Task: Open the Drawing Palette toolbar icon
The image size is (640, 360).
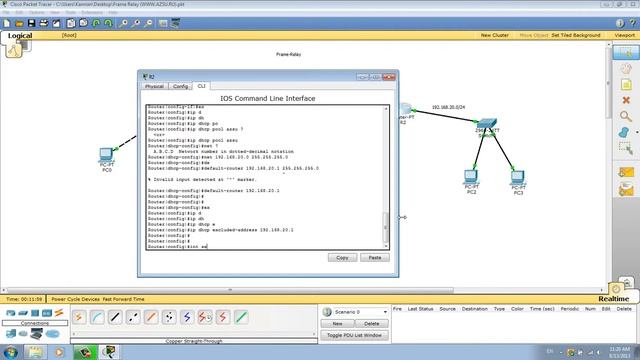Action: tap(163, 23)
